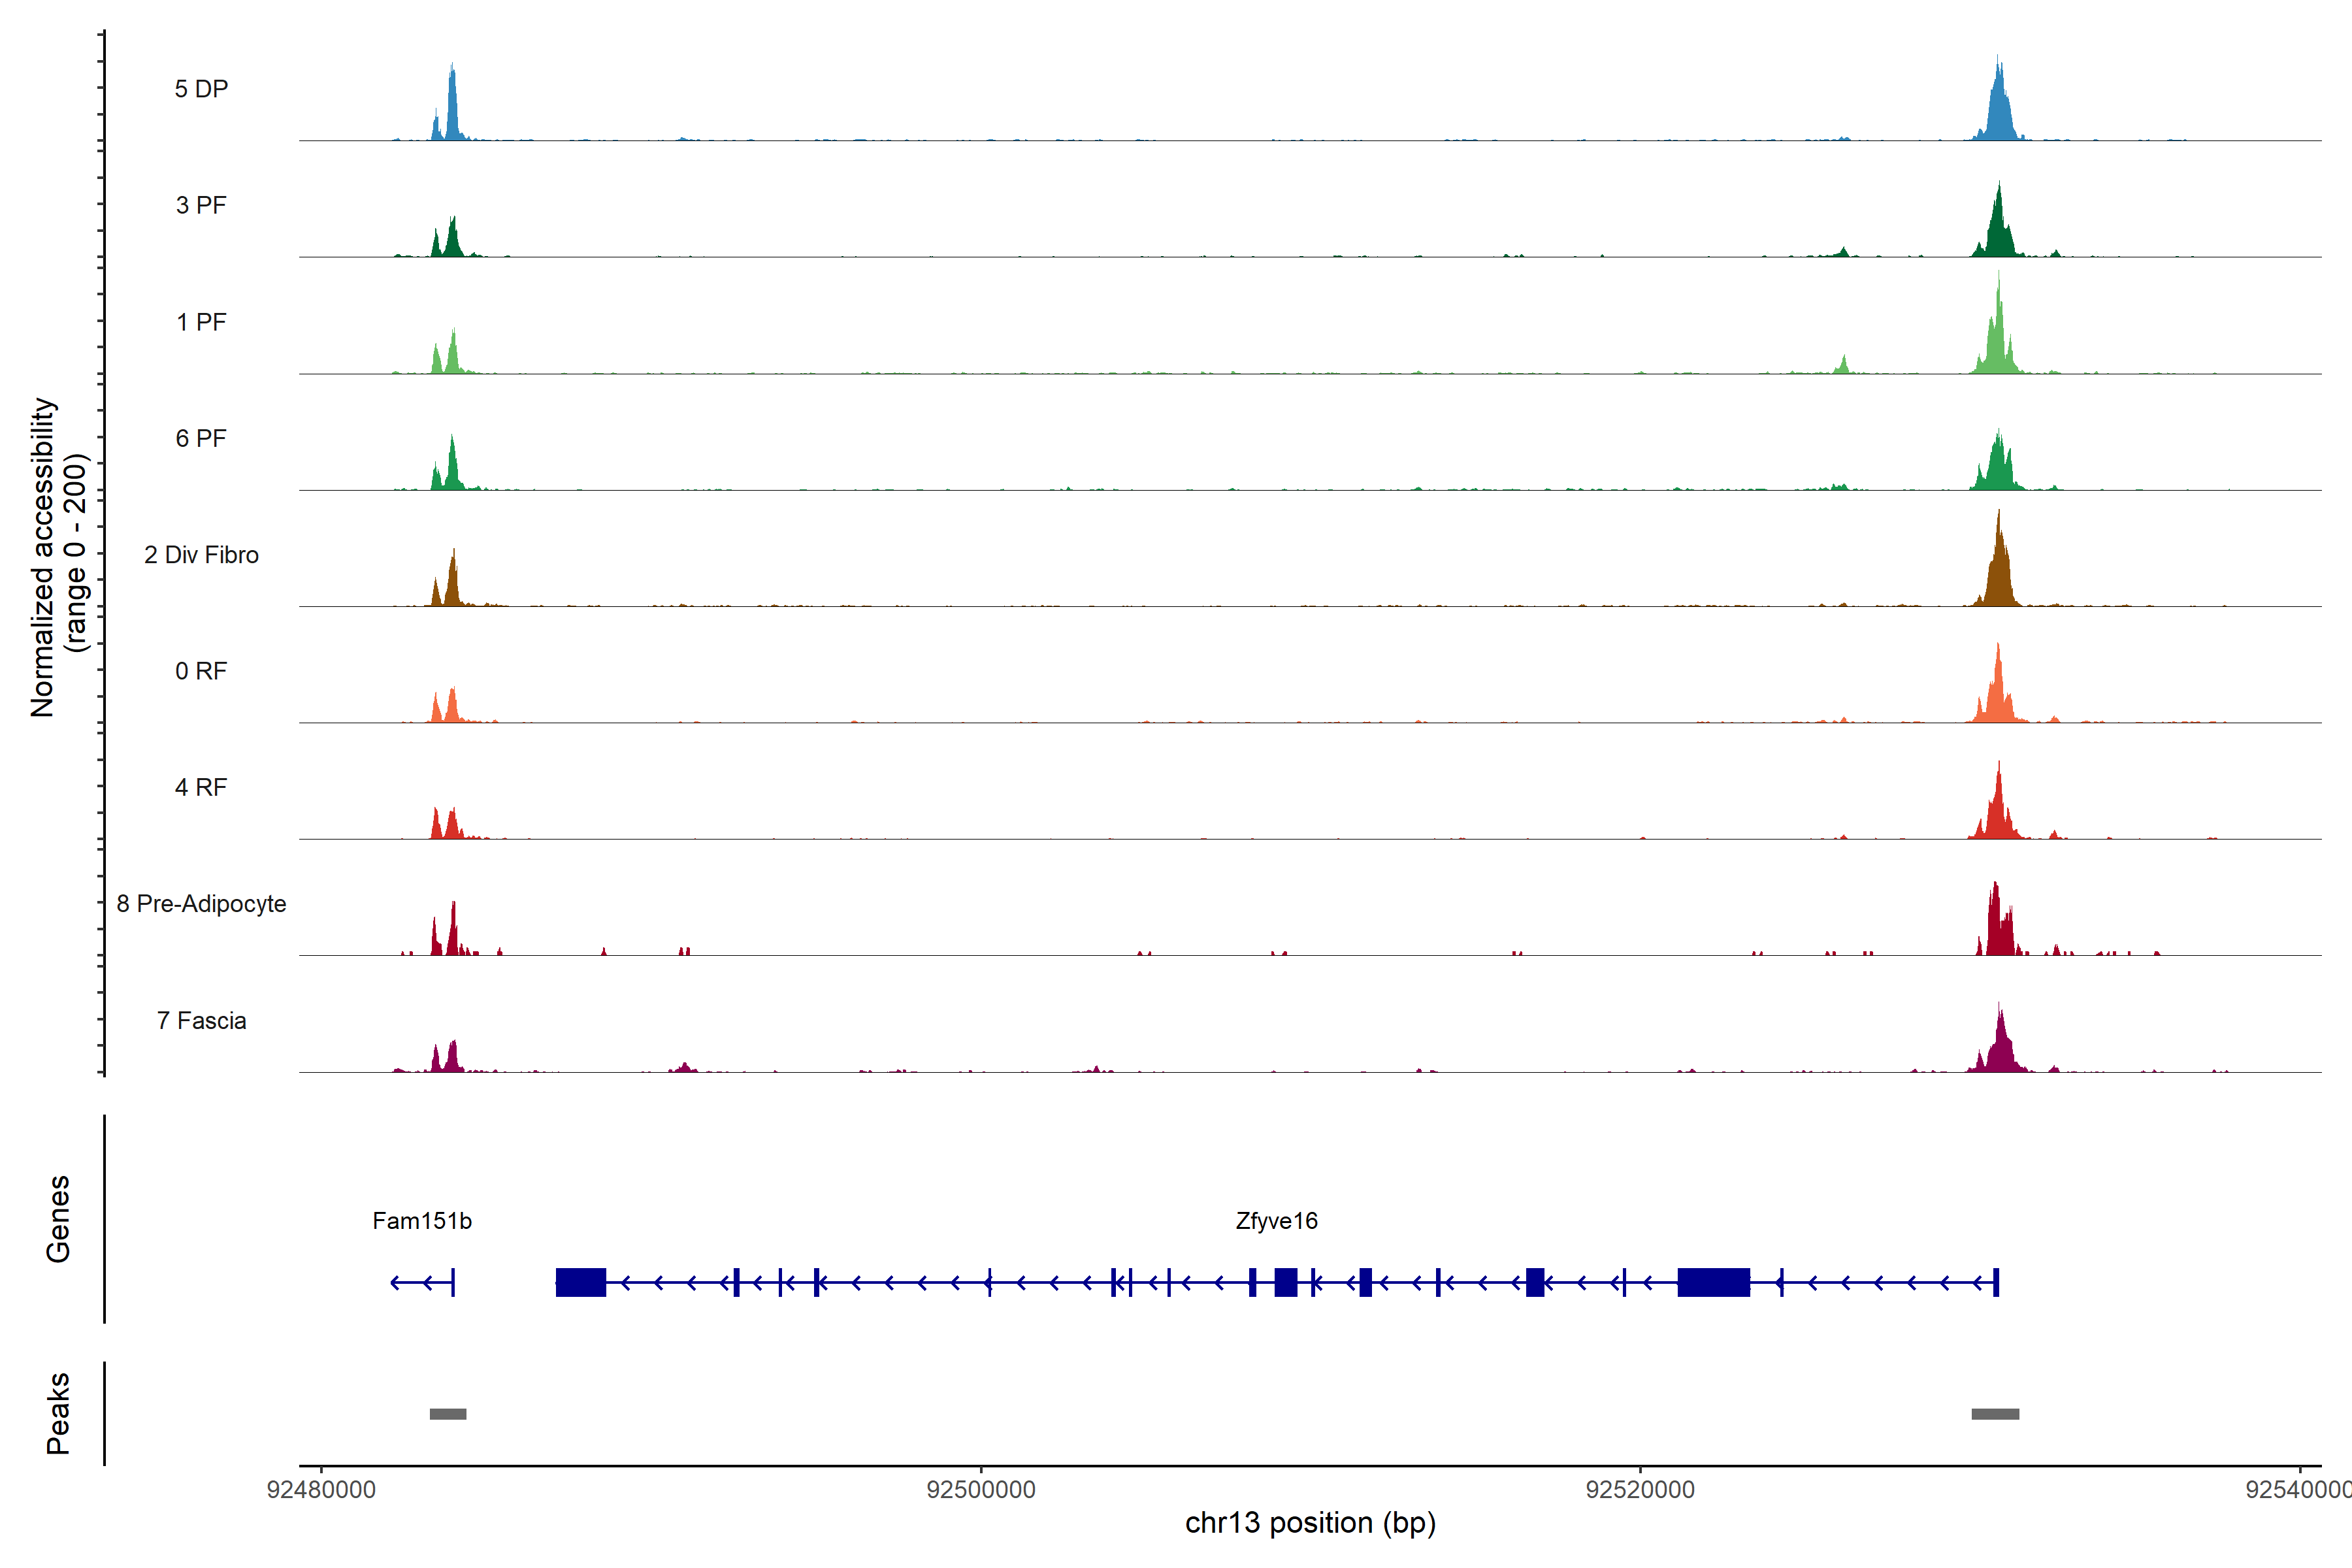The width and height of the screenshot is (2352, 1568).
Task: Click the 5 DP track label
Action: pos(201,89)
